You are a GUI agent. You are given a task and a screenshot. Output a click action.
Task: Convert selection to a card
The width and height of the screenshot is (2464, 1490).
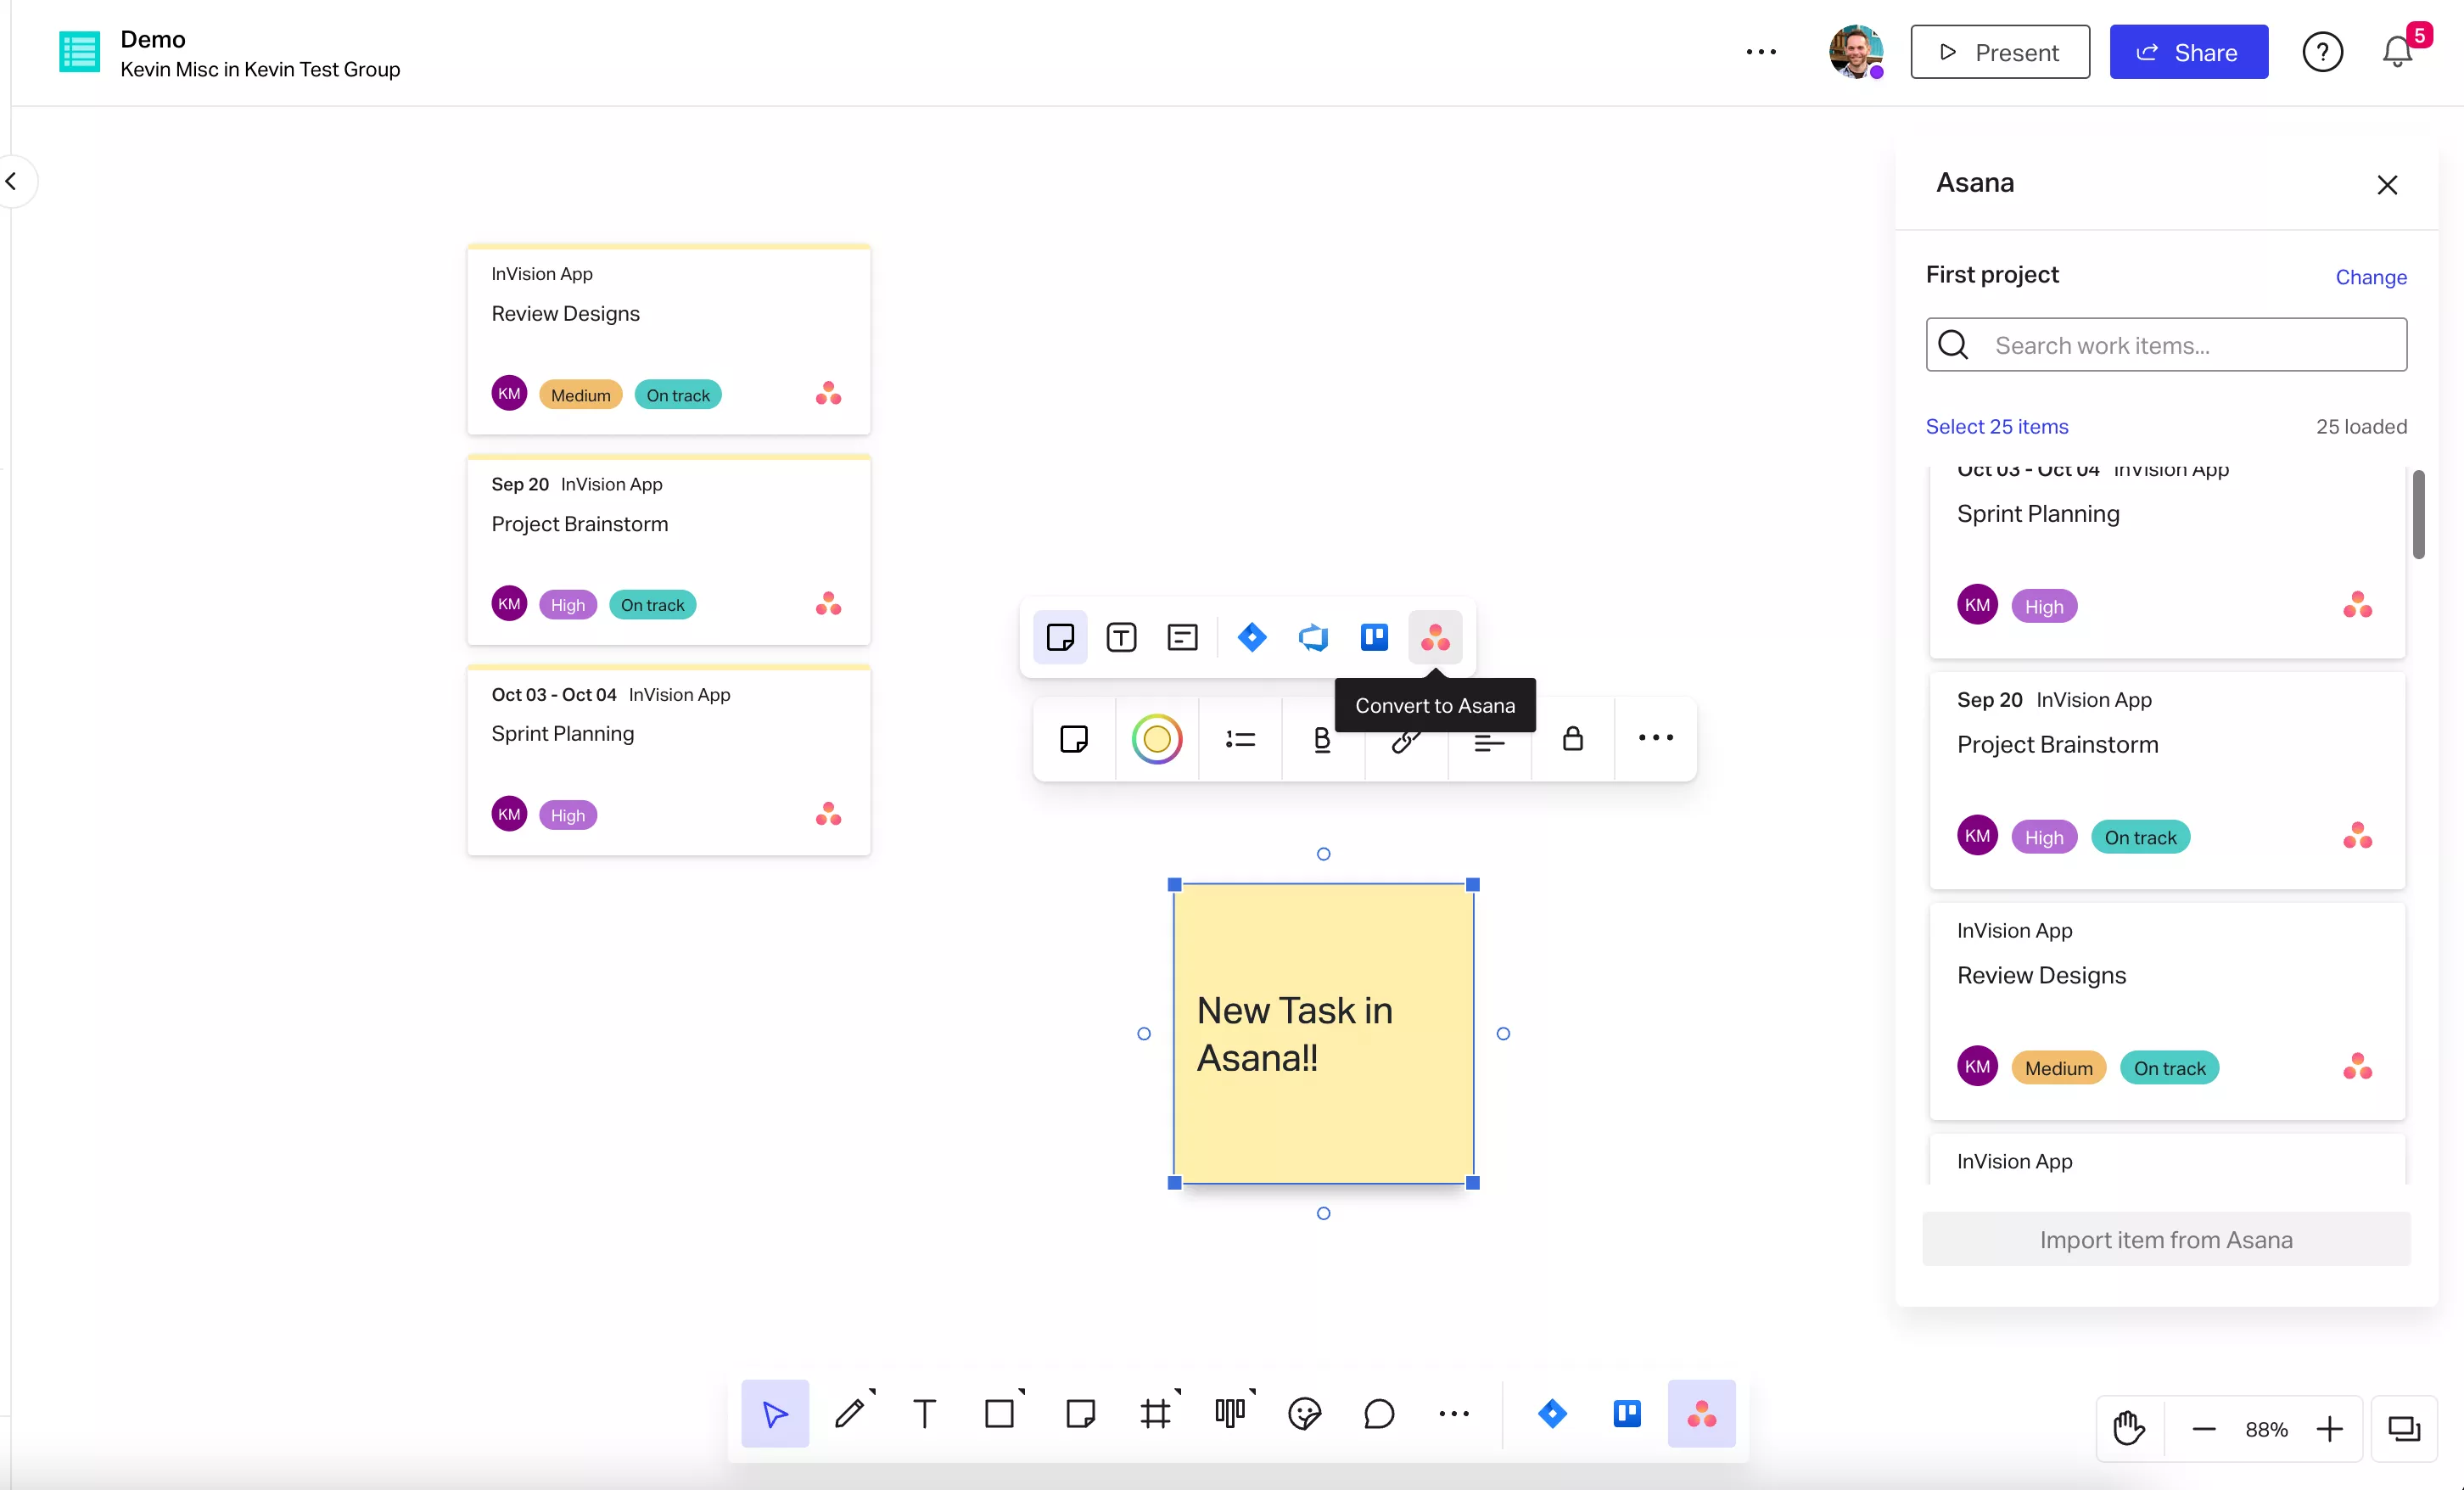click(x=1182, y=637)
